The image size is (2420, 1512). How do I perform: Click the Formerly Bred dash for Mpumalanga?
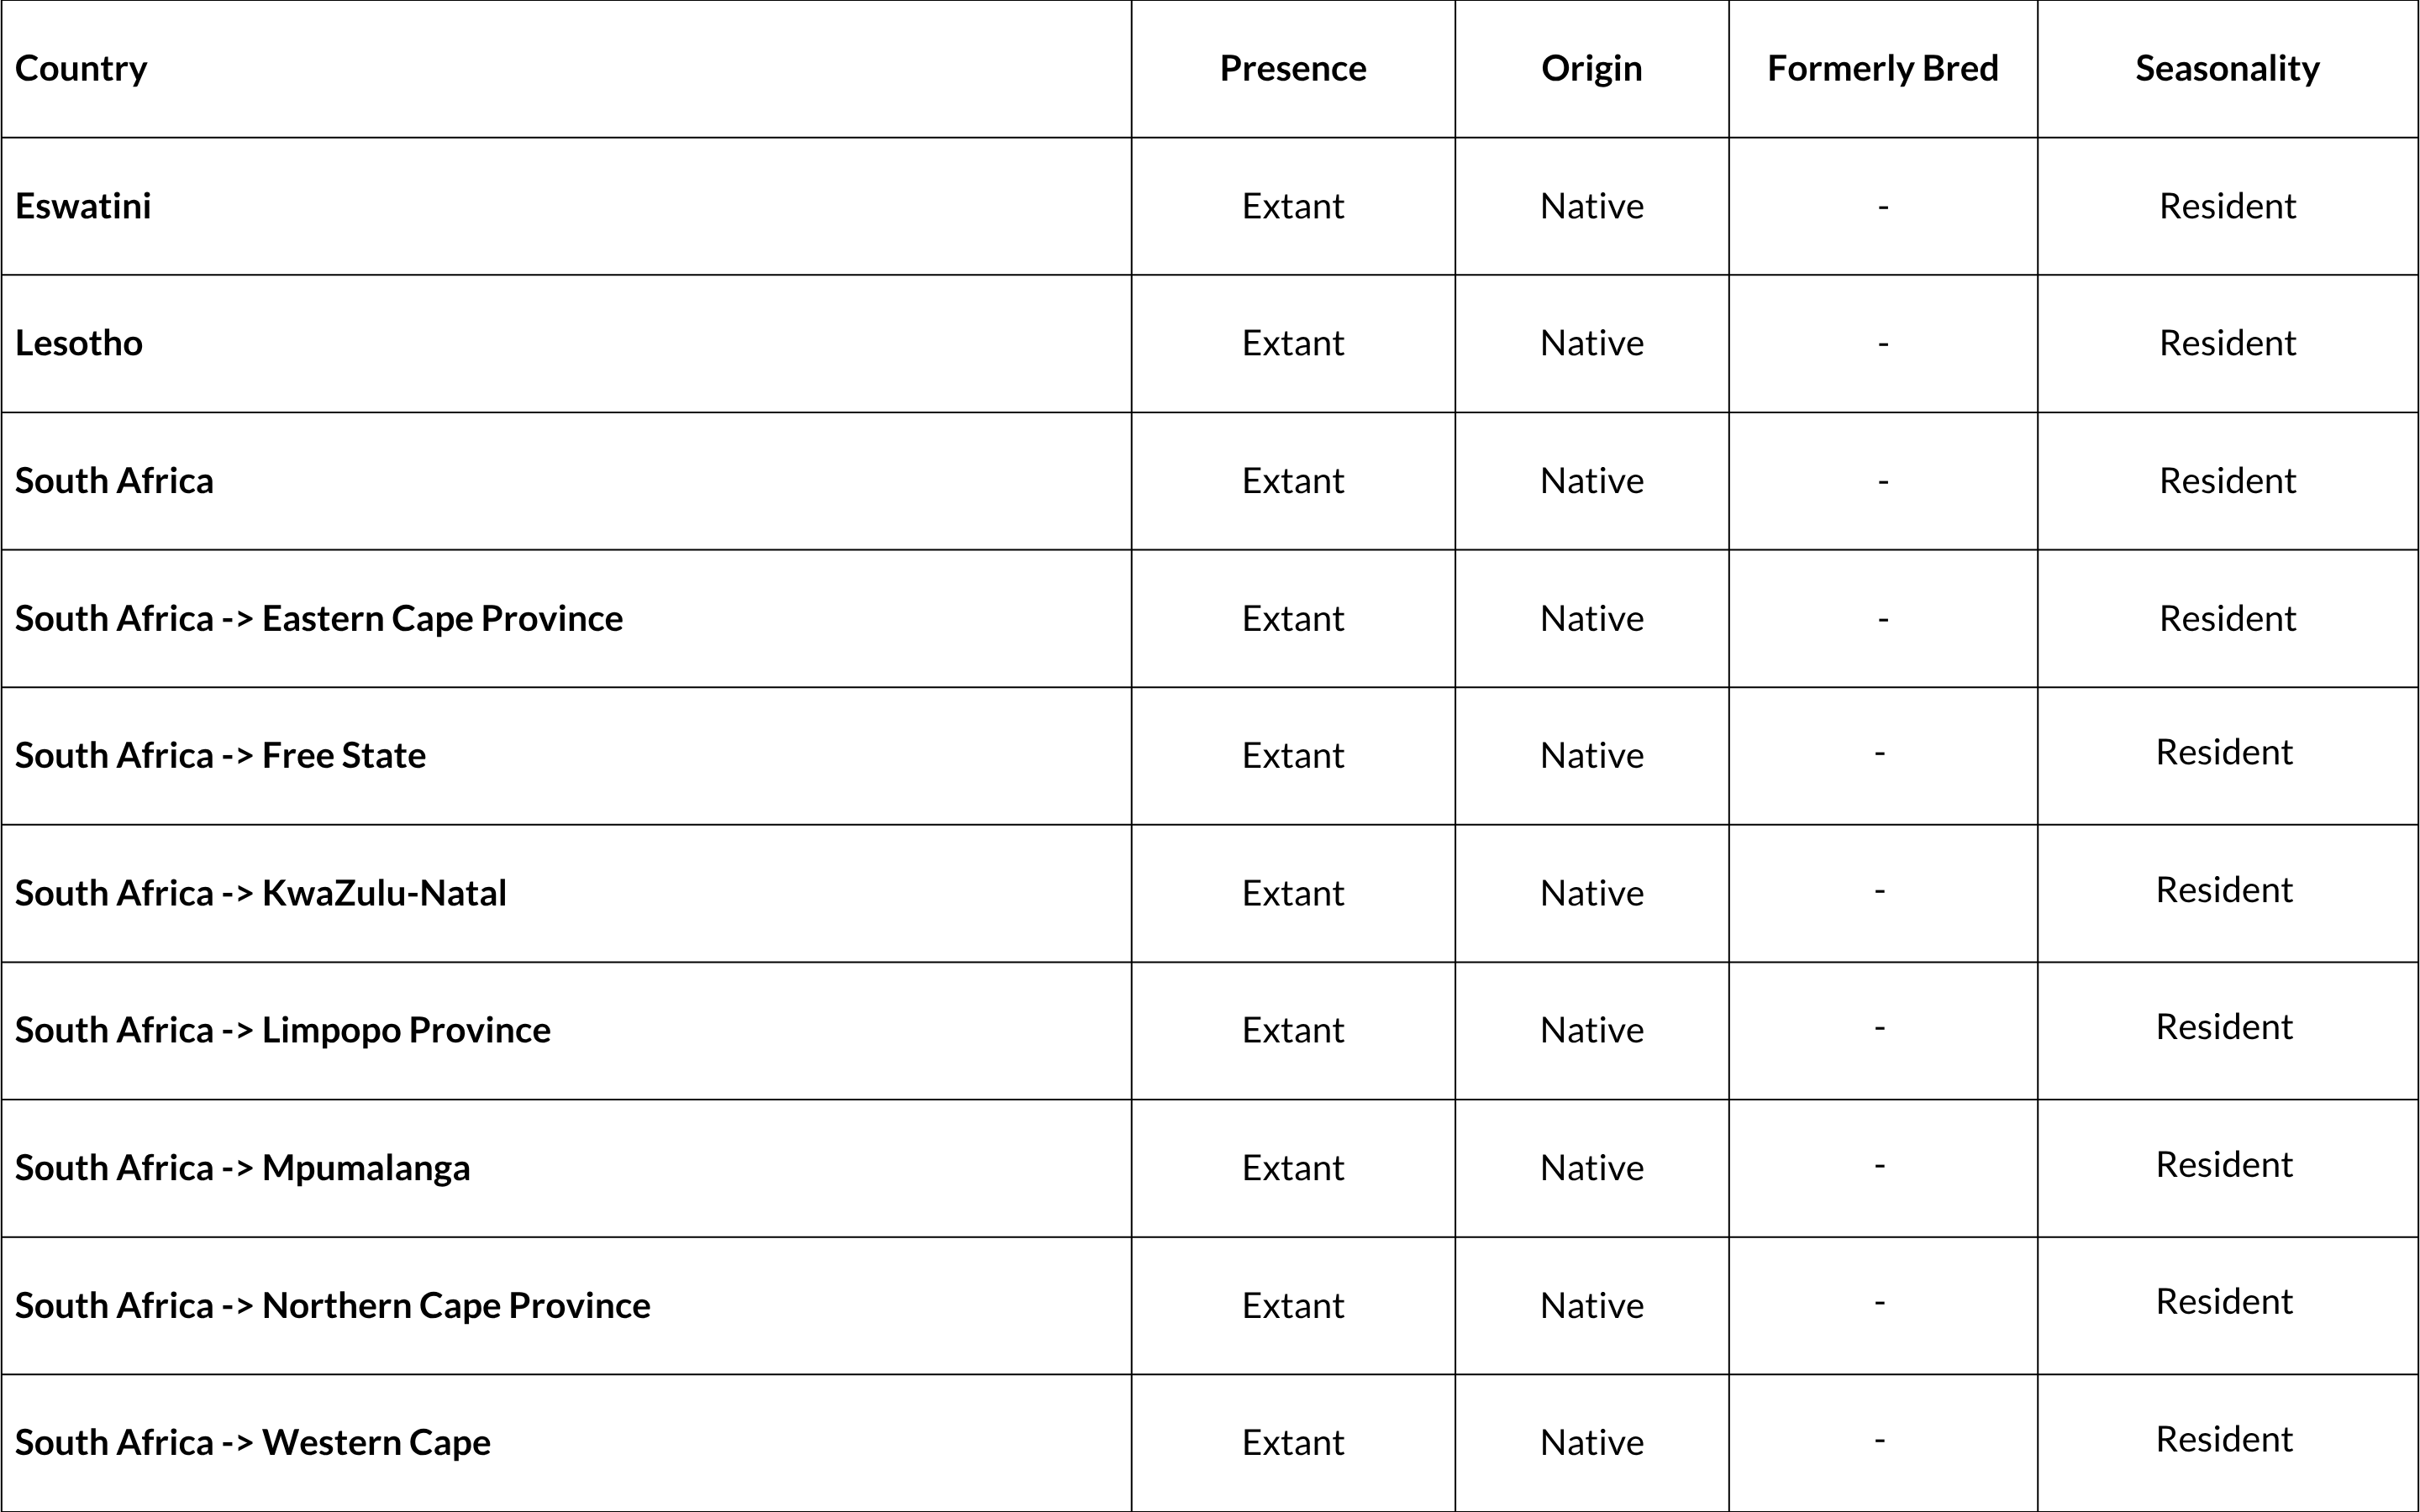click(x=1879, y=1165)
